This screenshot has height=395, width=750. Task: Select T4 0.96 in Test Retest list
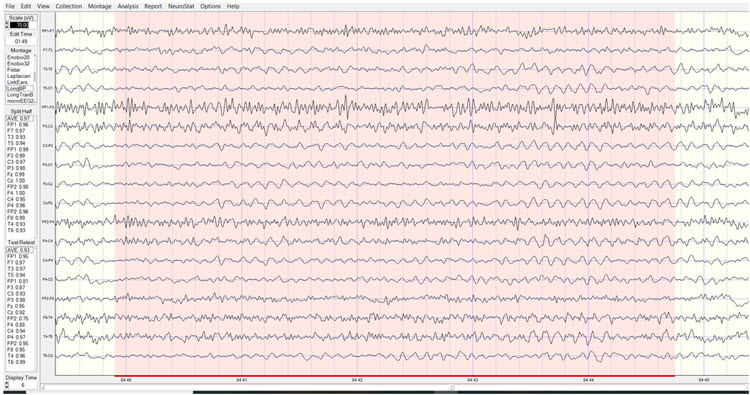(x=17, y=356)
